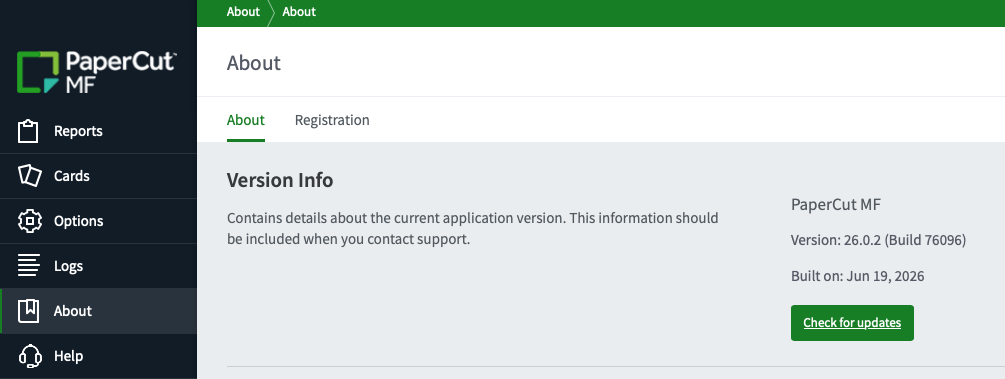Click the 'Version: 26.0.2 (Build 76096)' text

(878, 240)
